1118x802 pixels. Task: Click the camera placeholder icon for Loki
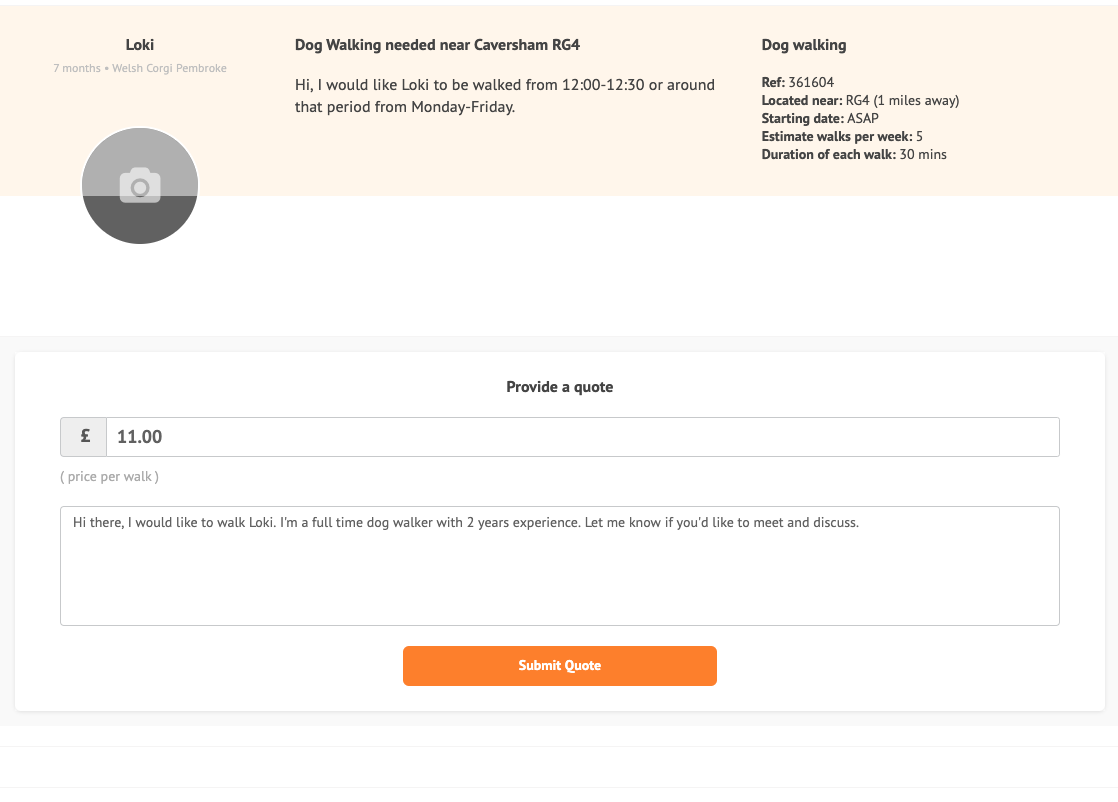coord(140,185)
